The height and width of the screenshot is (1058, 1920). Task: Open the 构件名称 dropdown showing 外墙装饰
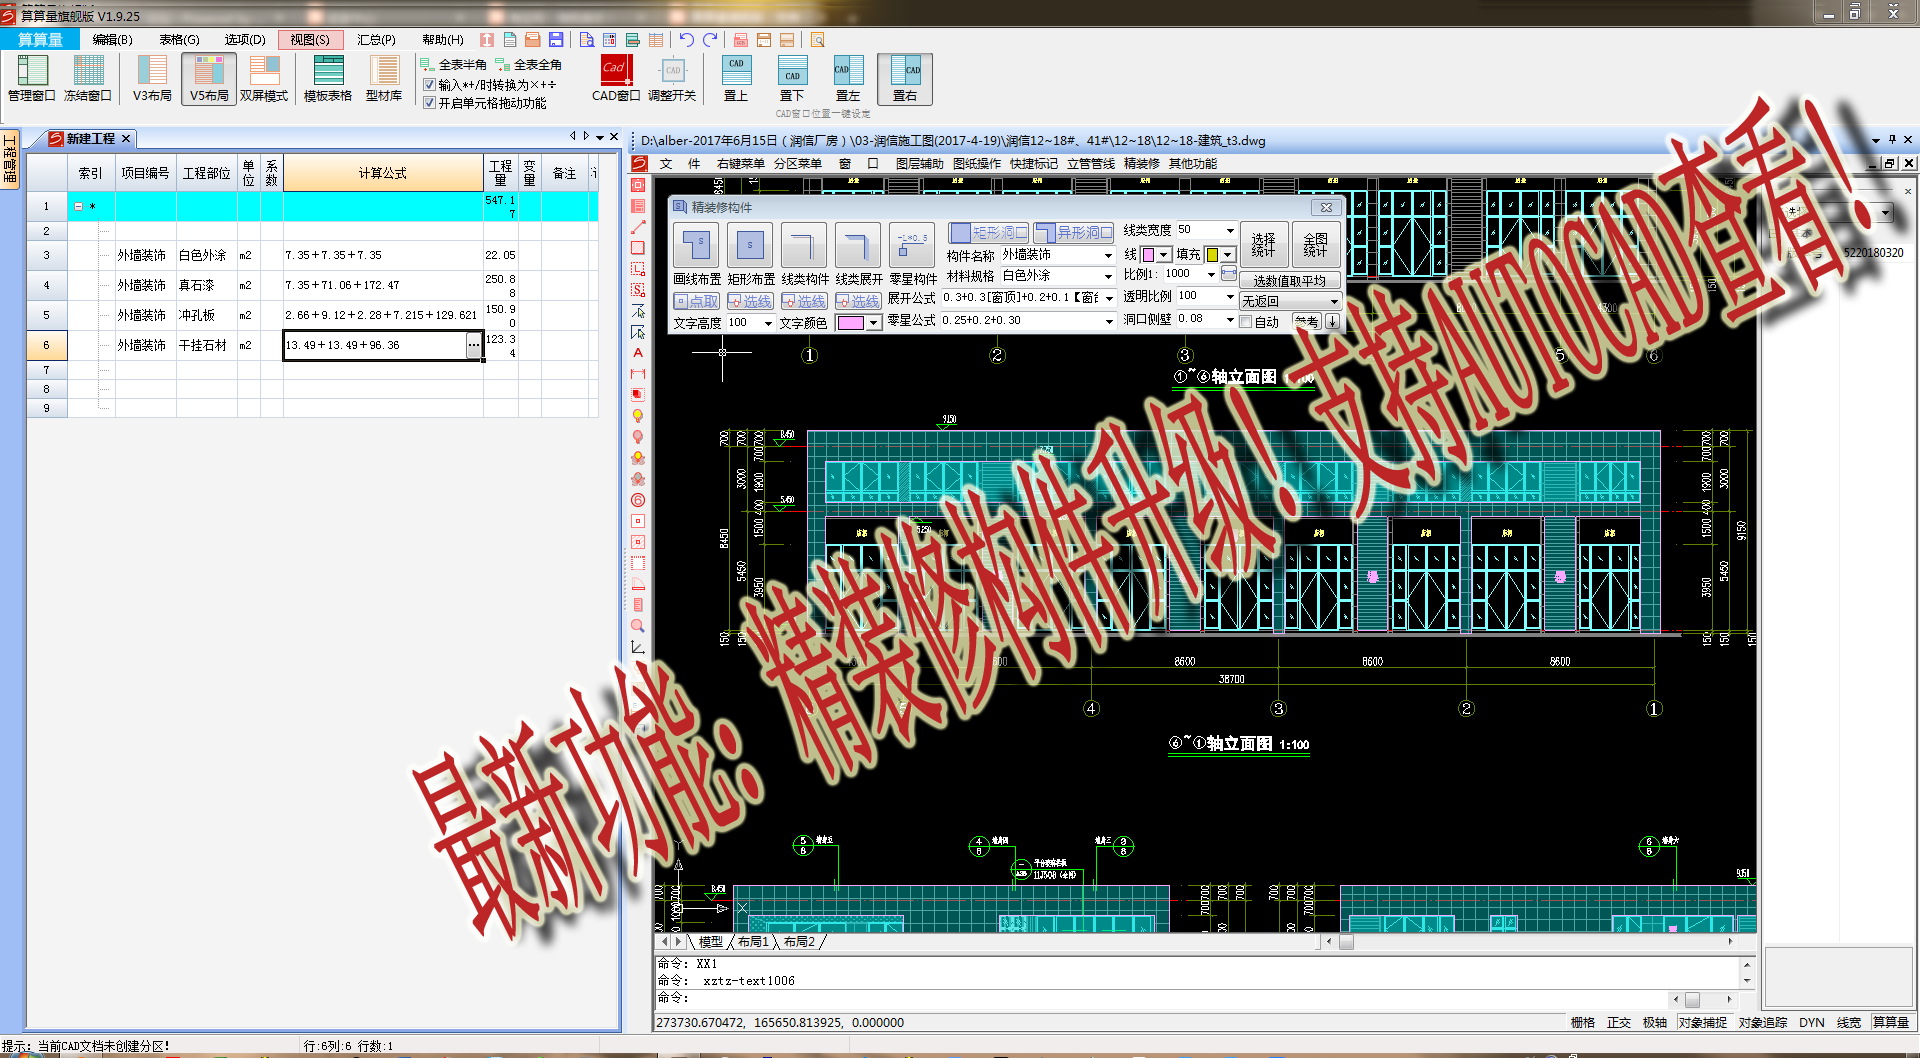tap(1108, 255)
